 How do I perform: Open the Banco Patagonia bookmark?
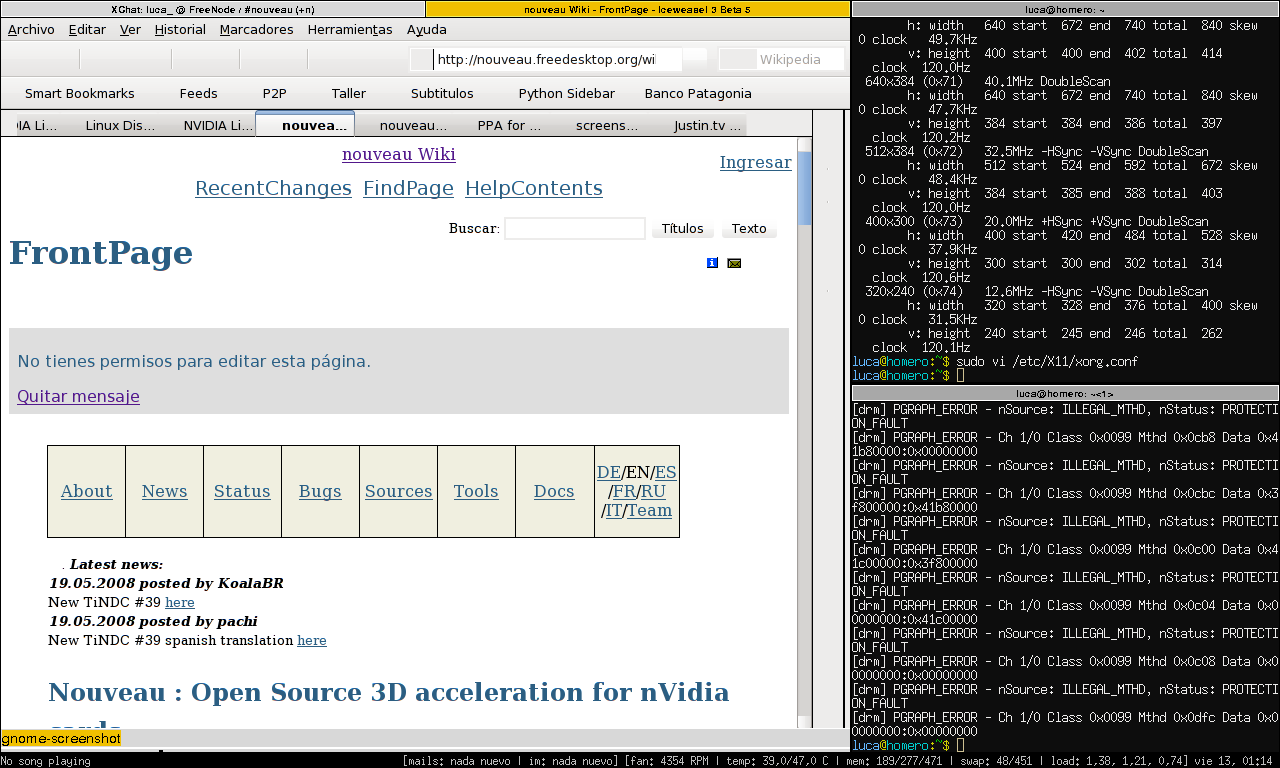point(697,93)
